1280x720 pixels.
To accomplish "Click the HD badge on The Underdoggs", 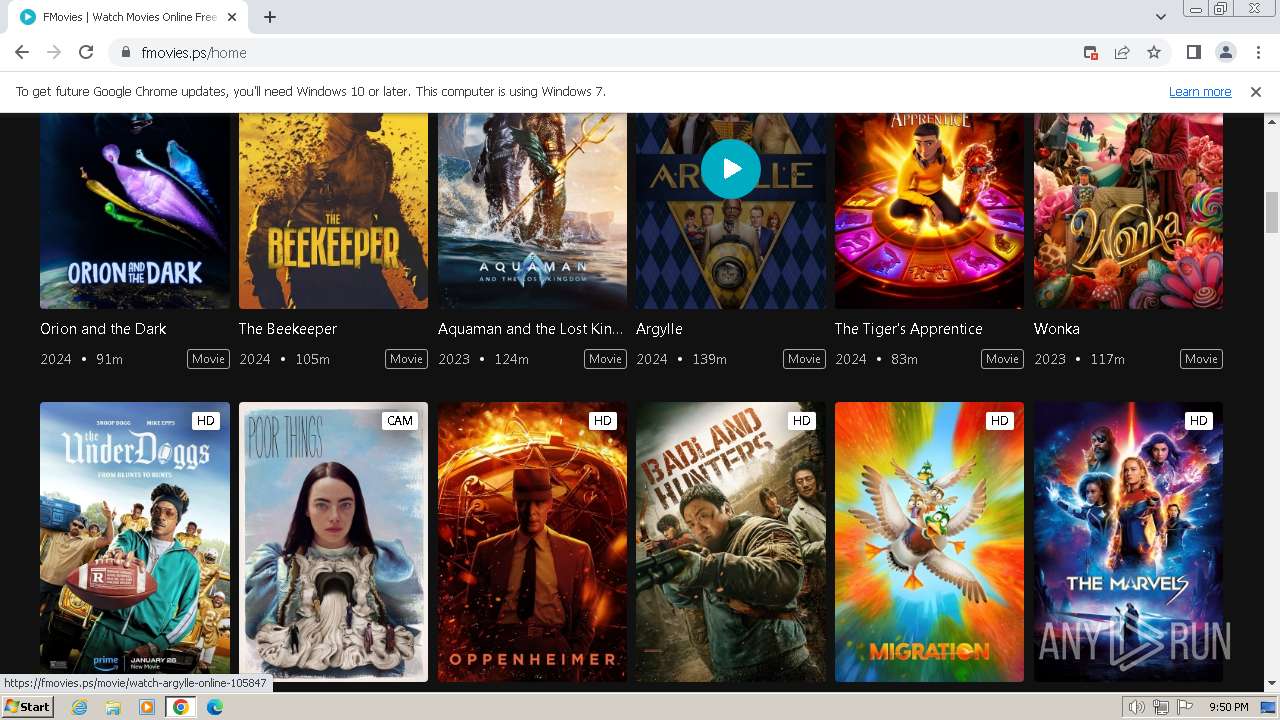I will point(205,421).
